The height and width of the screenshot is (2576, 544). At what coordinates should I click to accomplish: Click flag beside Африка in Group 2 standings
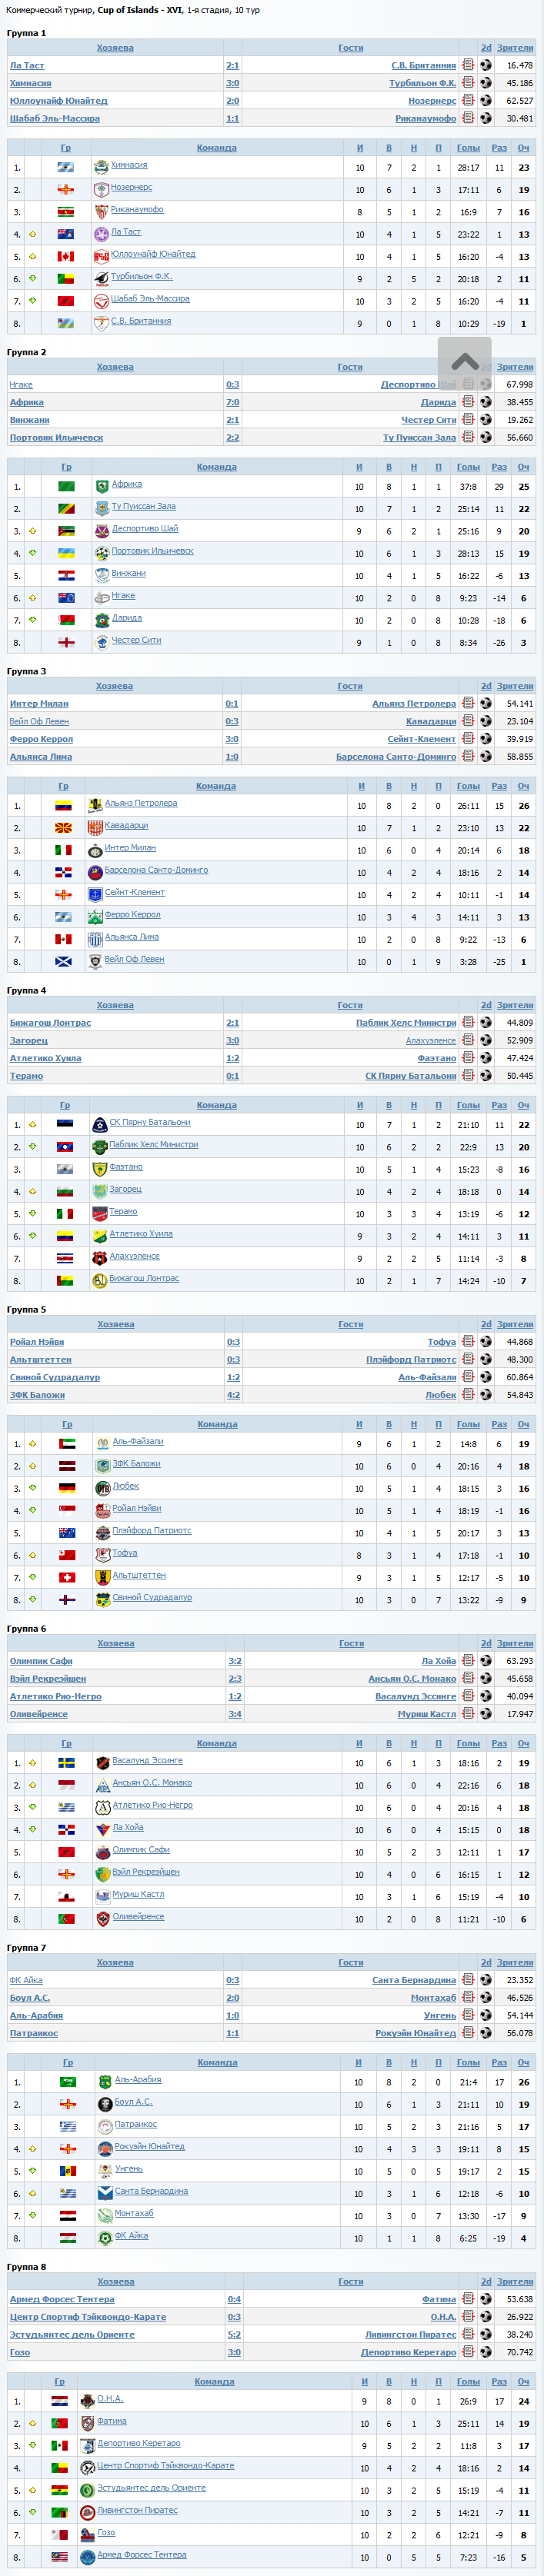[66, 487]
